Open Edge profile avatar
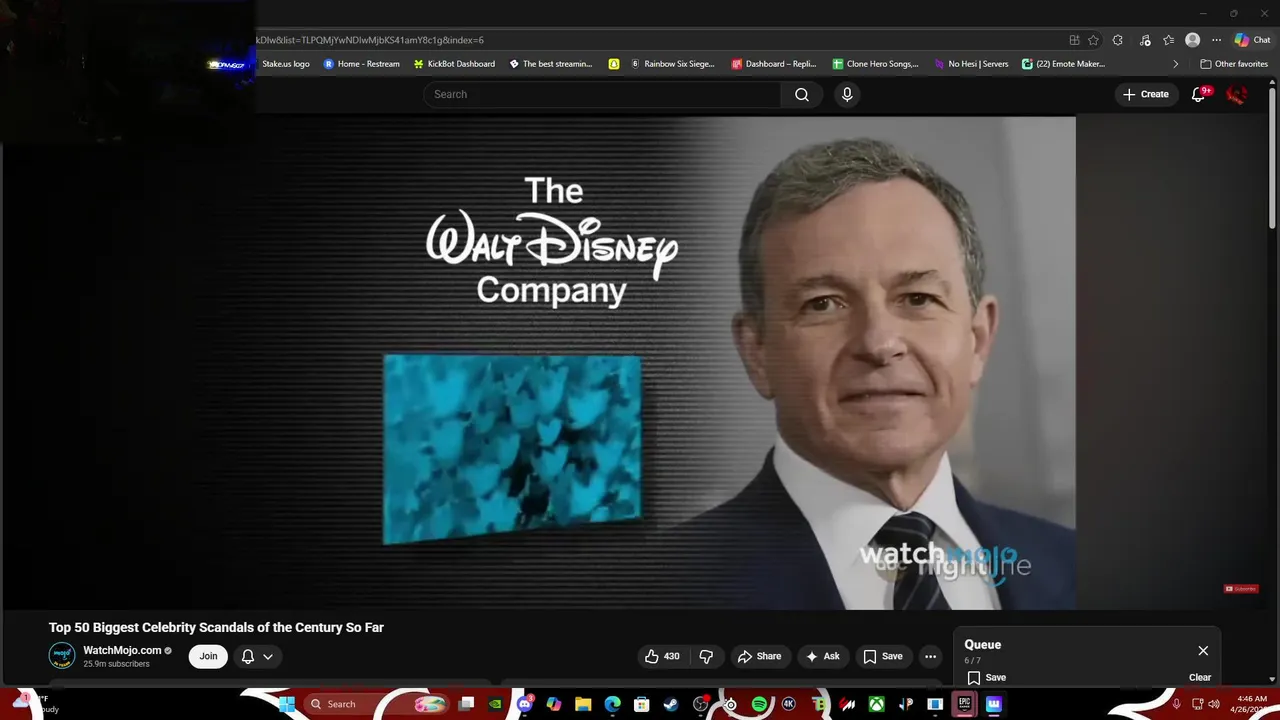 tap(1192, 40)
